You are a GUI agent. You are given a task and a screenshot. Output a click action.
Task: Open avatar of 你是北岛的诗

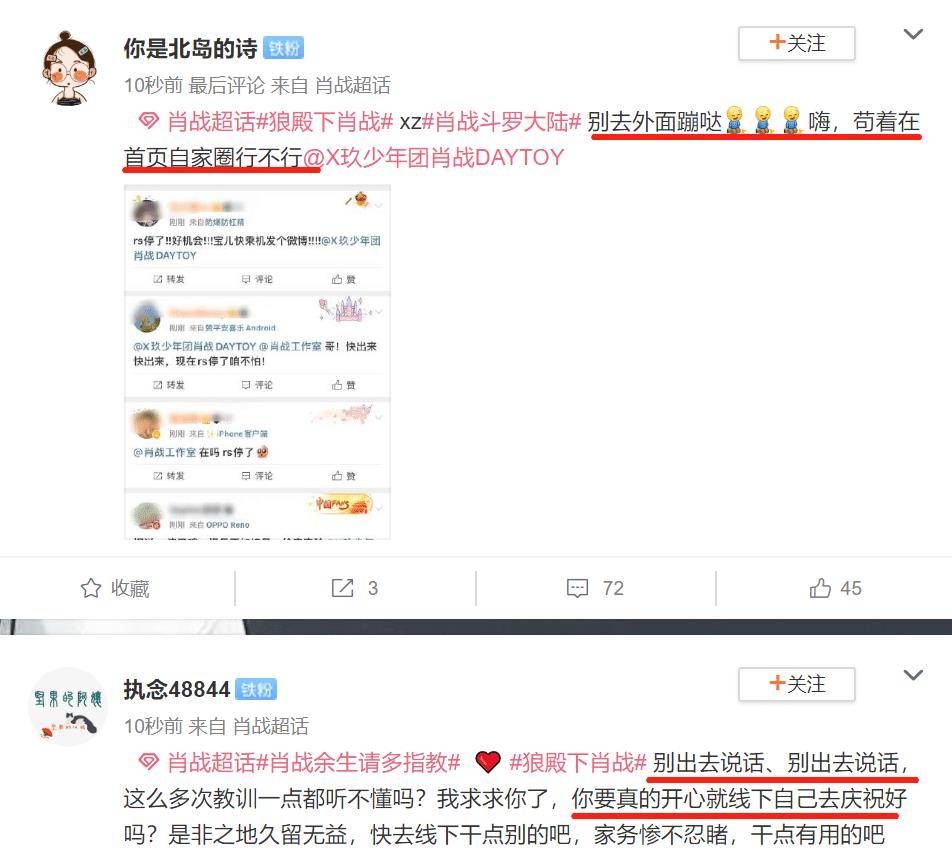point(69,68)
